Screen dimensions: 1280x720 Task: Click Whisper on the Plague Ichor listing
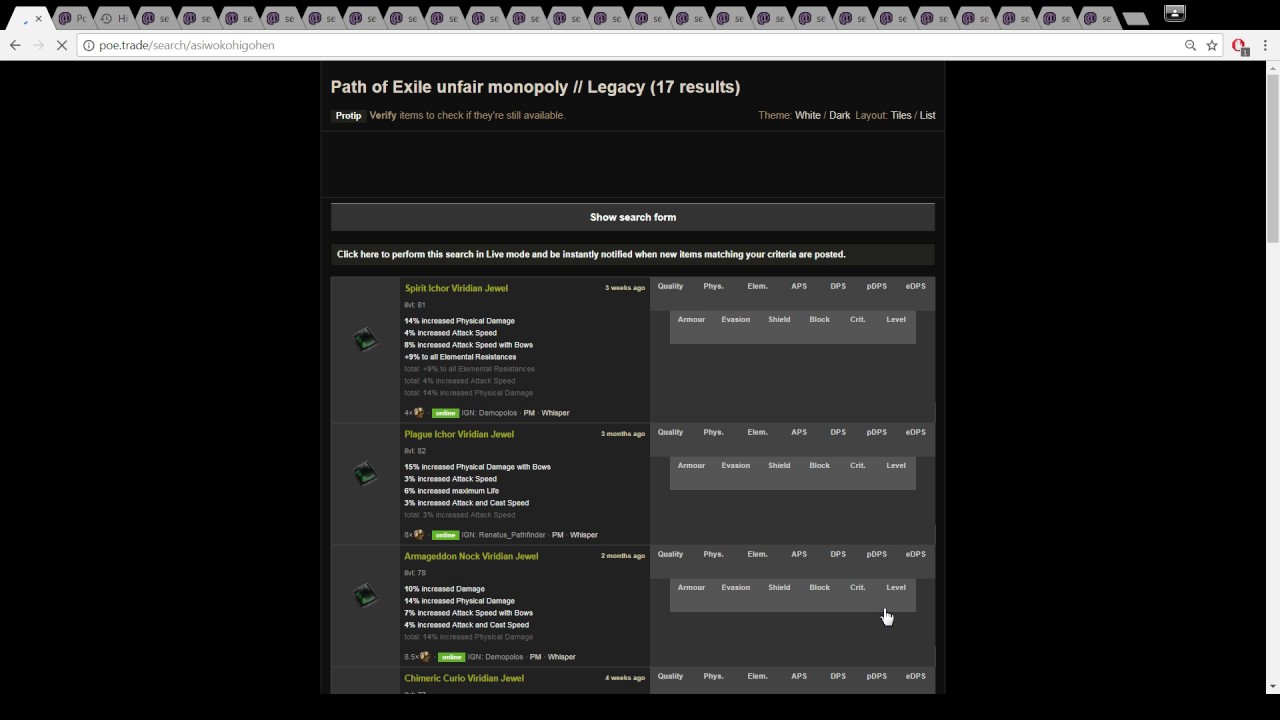click(583, 535)
